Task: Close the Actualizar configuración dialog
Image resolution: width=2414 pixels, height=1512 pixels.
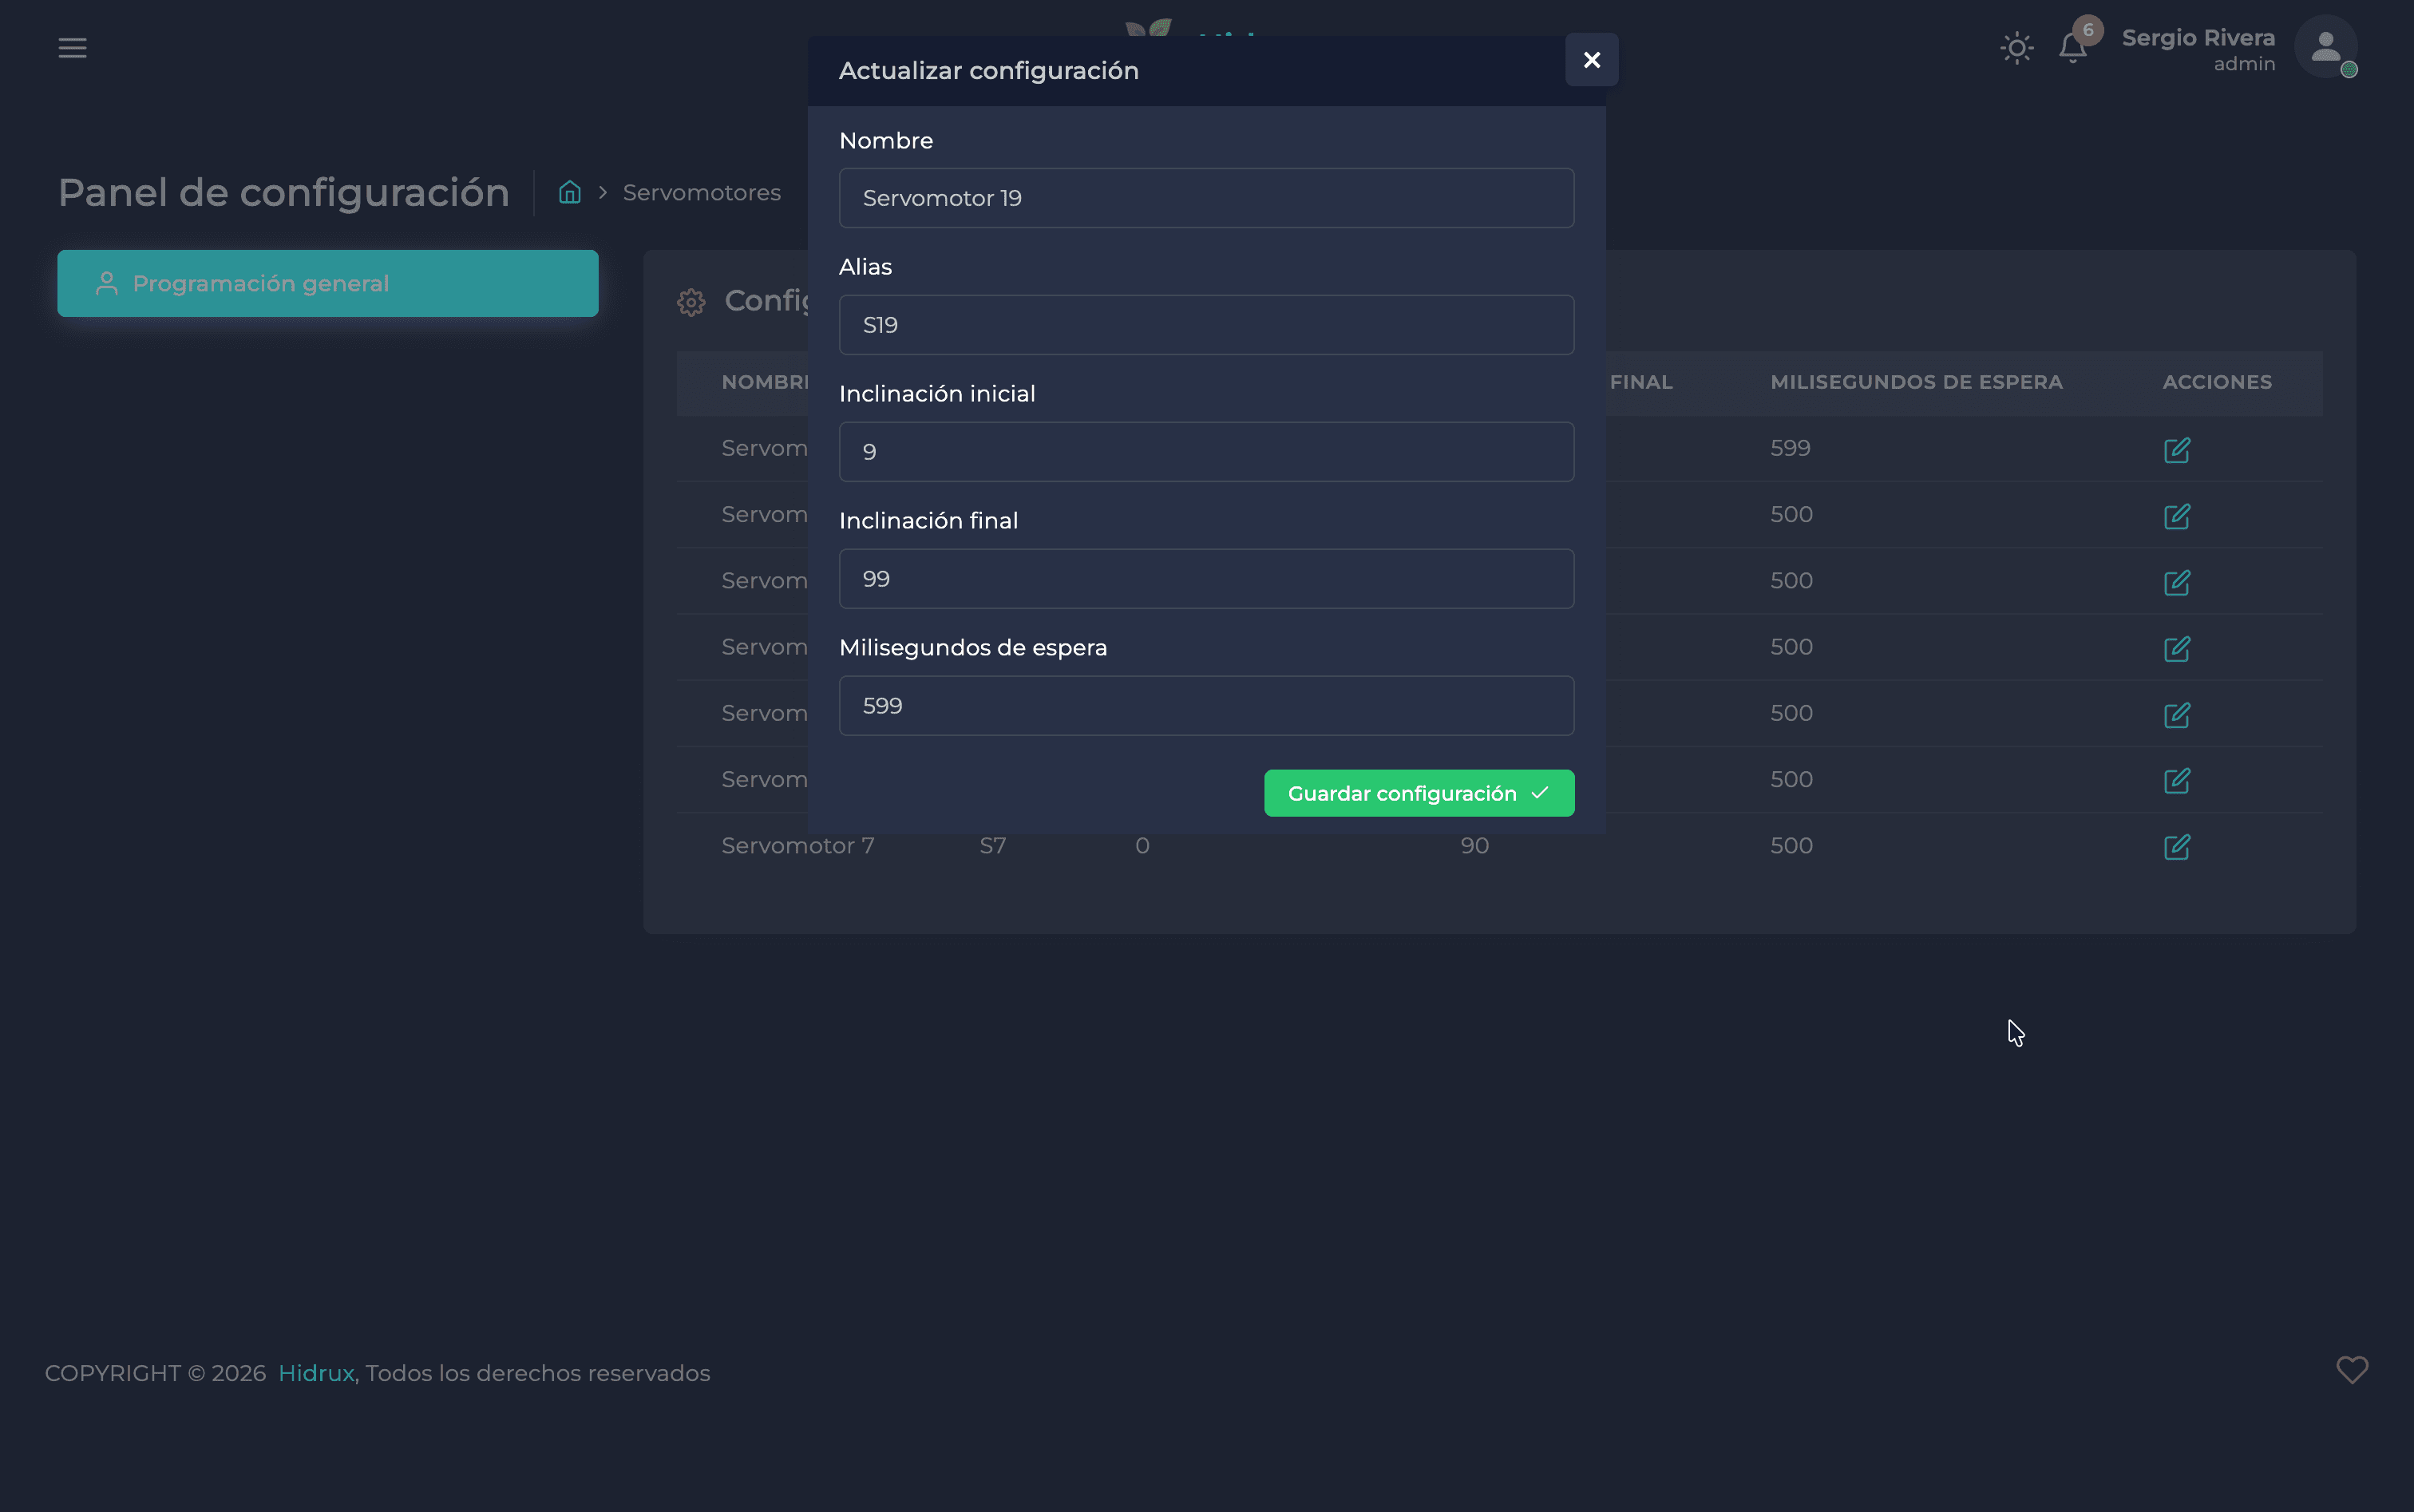Action: tap(1591, 60)
